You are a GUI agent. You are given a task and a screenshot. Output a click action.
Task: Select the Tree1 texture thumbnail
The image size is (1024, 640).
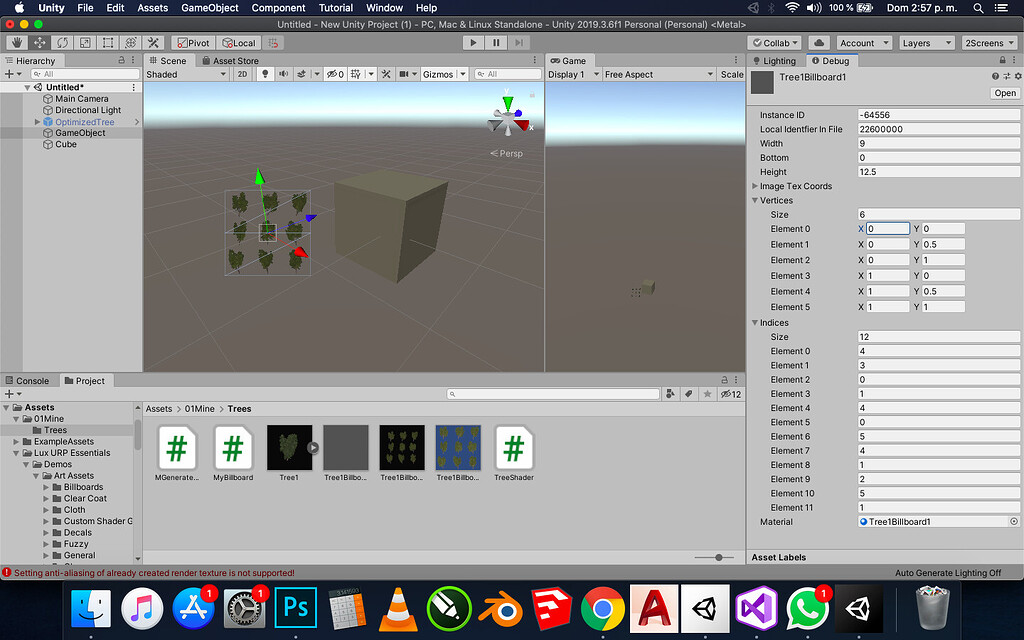(x=290, y=447)
